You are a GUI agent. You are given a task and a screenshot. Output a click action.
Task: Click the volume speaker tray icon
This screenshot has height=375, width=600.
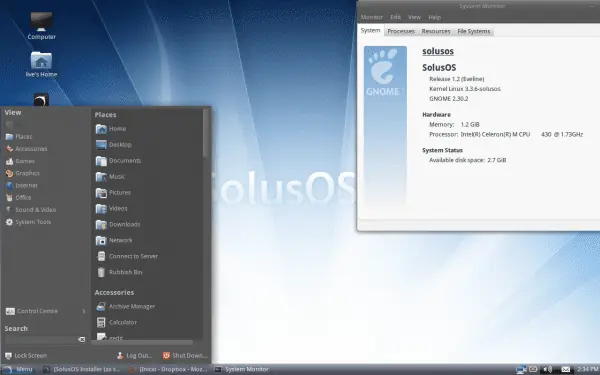[x=548, y=369]
